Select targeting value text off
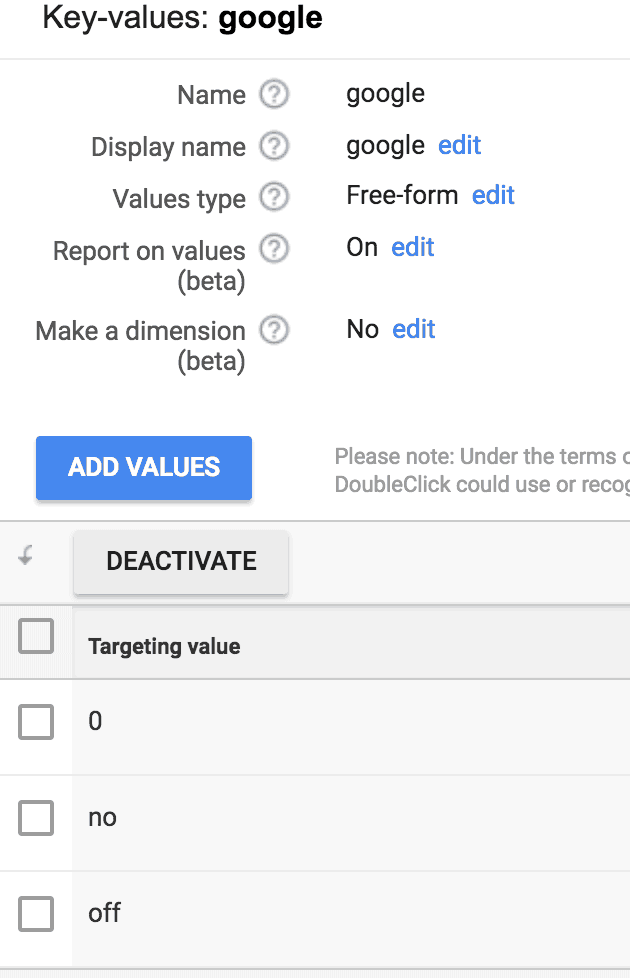 [104, 913]
